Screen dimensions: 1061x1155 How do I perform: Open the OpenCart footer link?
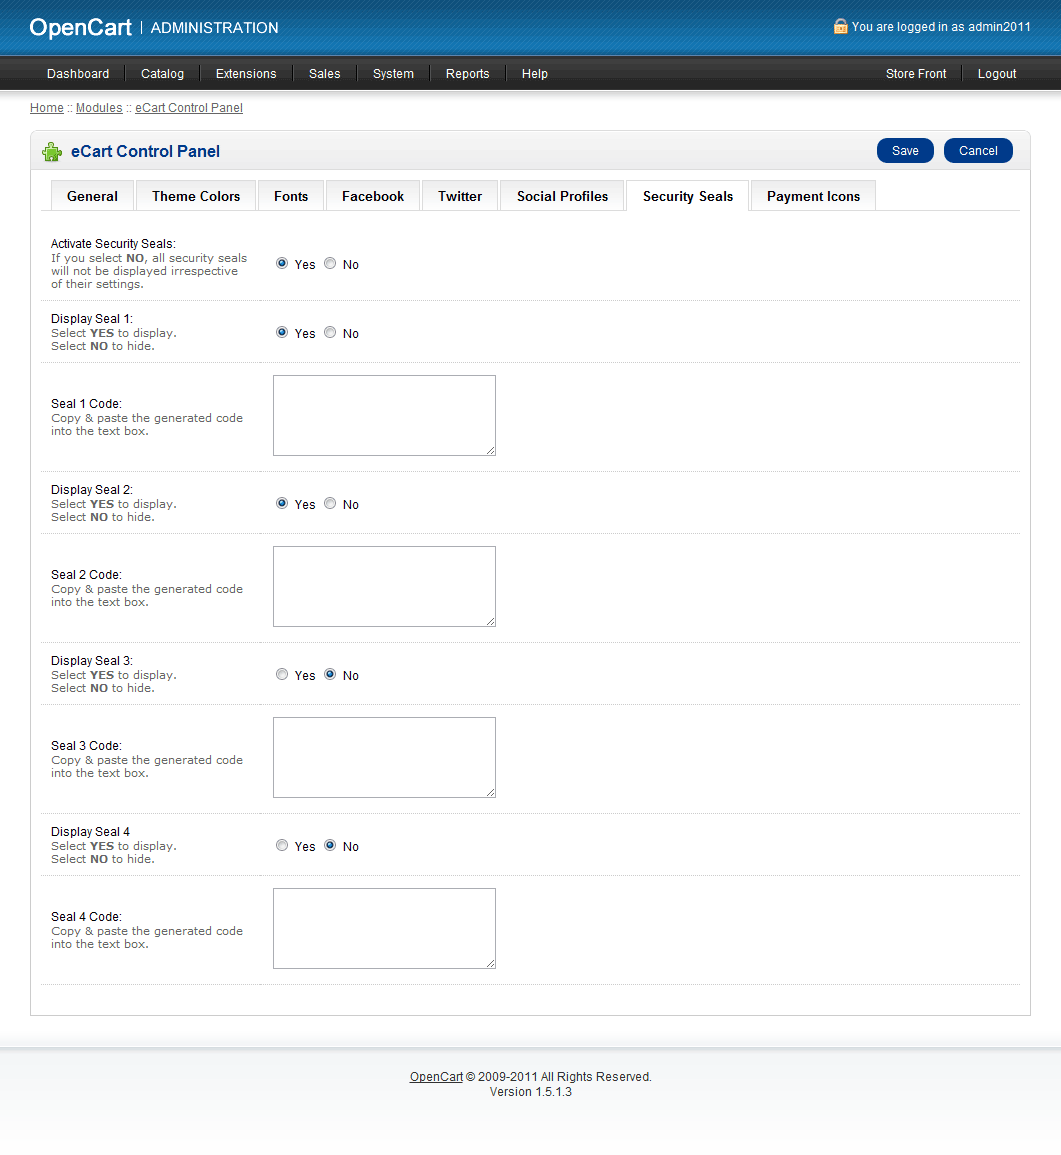pos(436,1077)
